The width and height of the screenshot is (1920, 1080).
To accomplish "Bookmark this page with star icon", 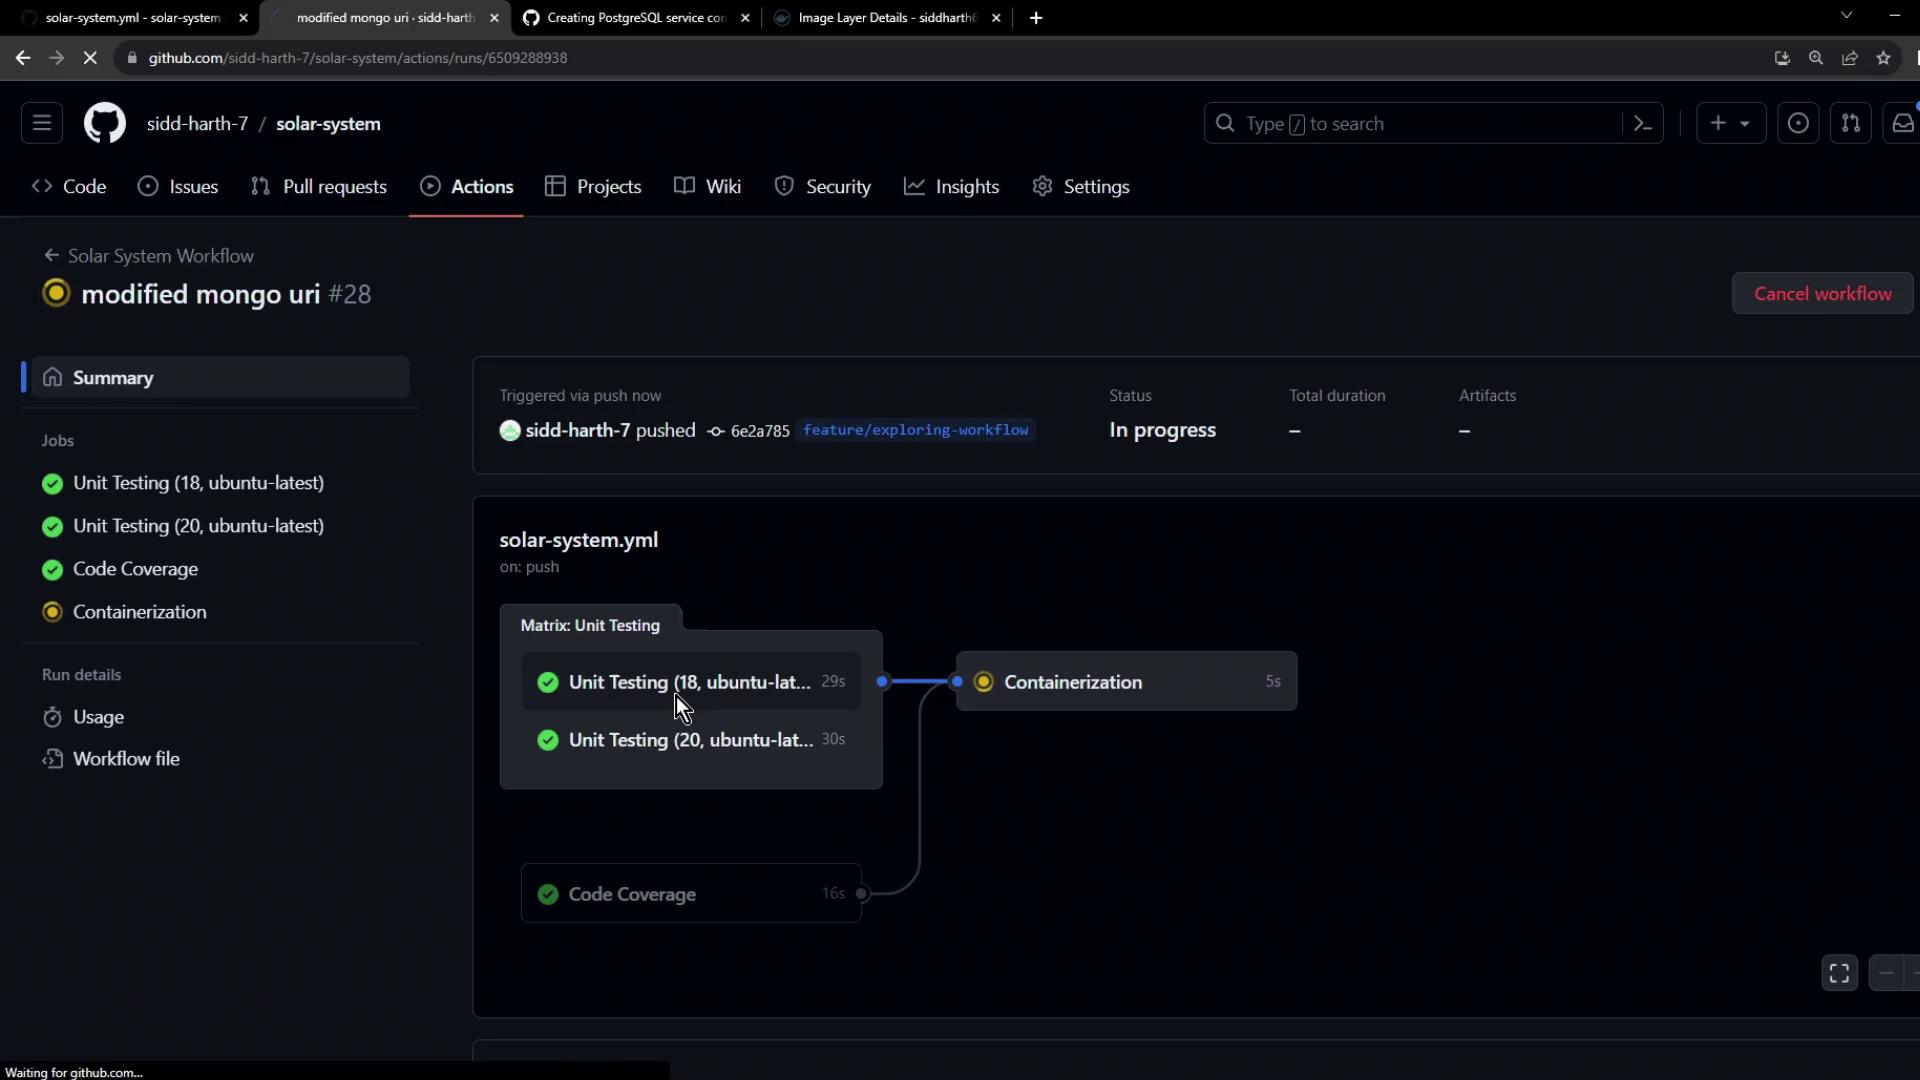I will point(1883,58).
